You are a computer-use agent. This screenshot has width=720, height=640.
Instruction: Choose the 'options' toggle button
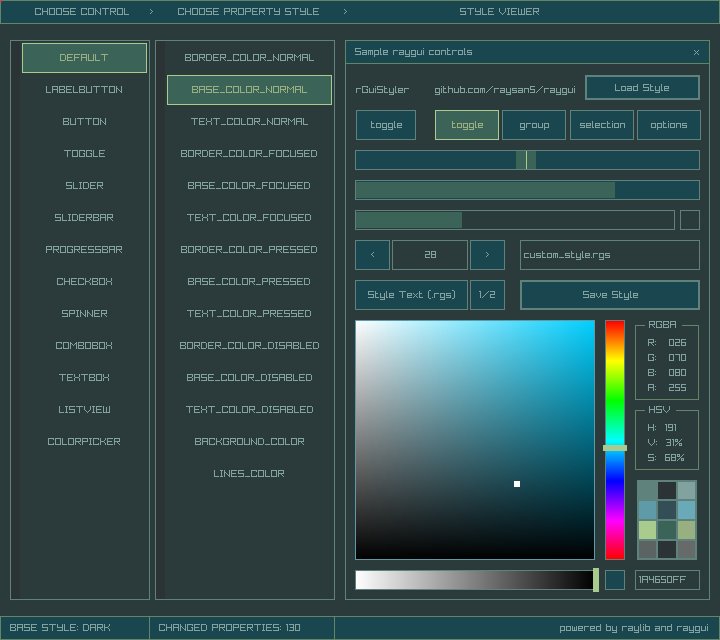click(668, 125)
